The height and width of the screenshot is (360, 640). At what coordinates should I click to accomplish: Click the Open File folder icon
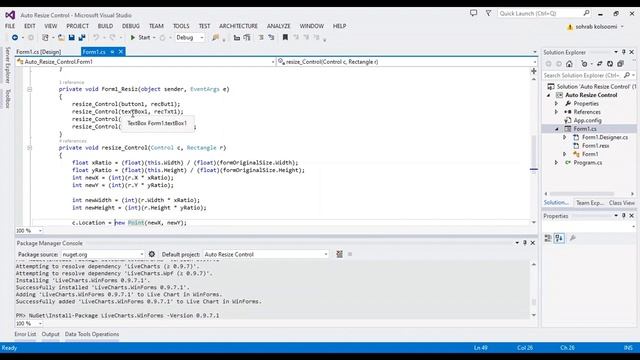61,38
